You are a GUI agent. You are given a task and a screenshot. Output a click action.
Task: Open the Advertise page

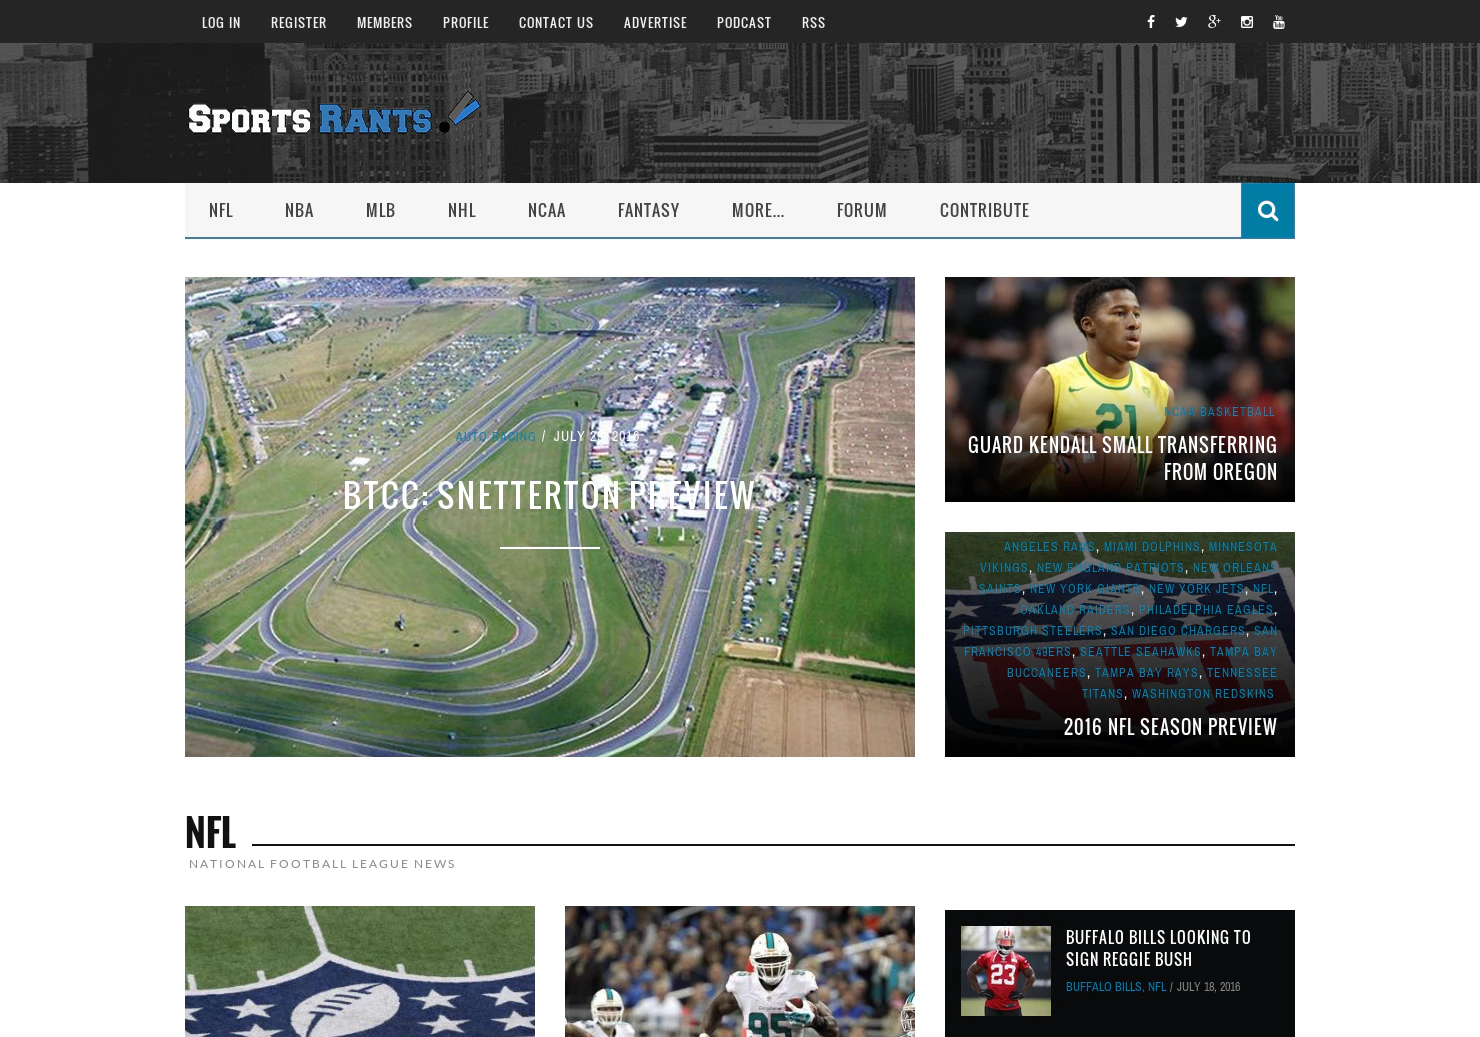point(655,22)
